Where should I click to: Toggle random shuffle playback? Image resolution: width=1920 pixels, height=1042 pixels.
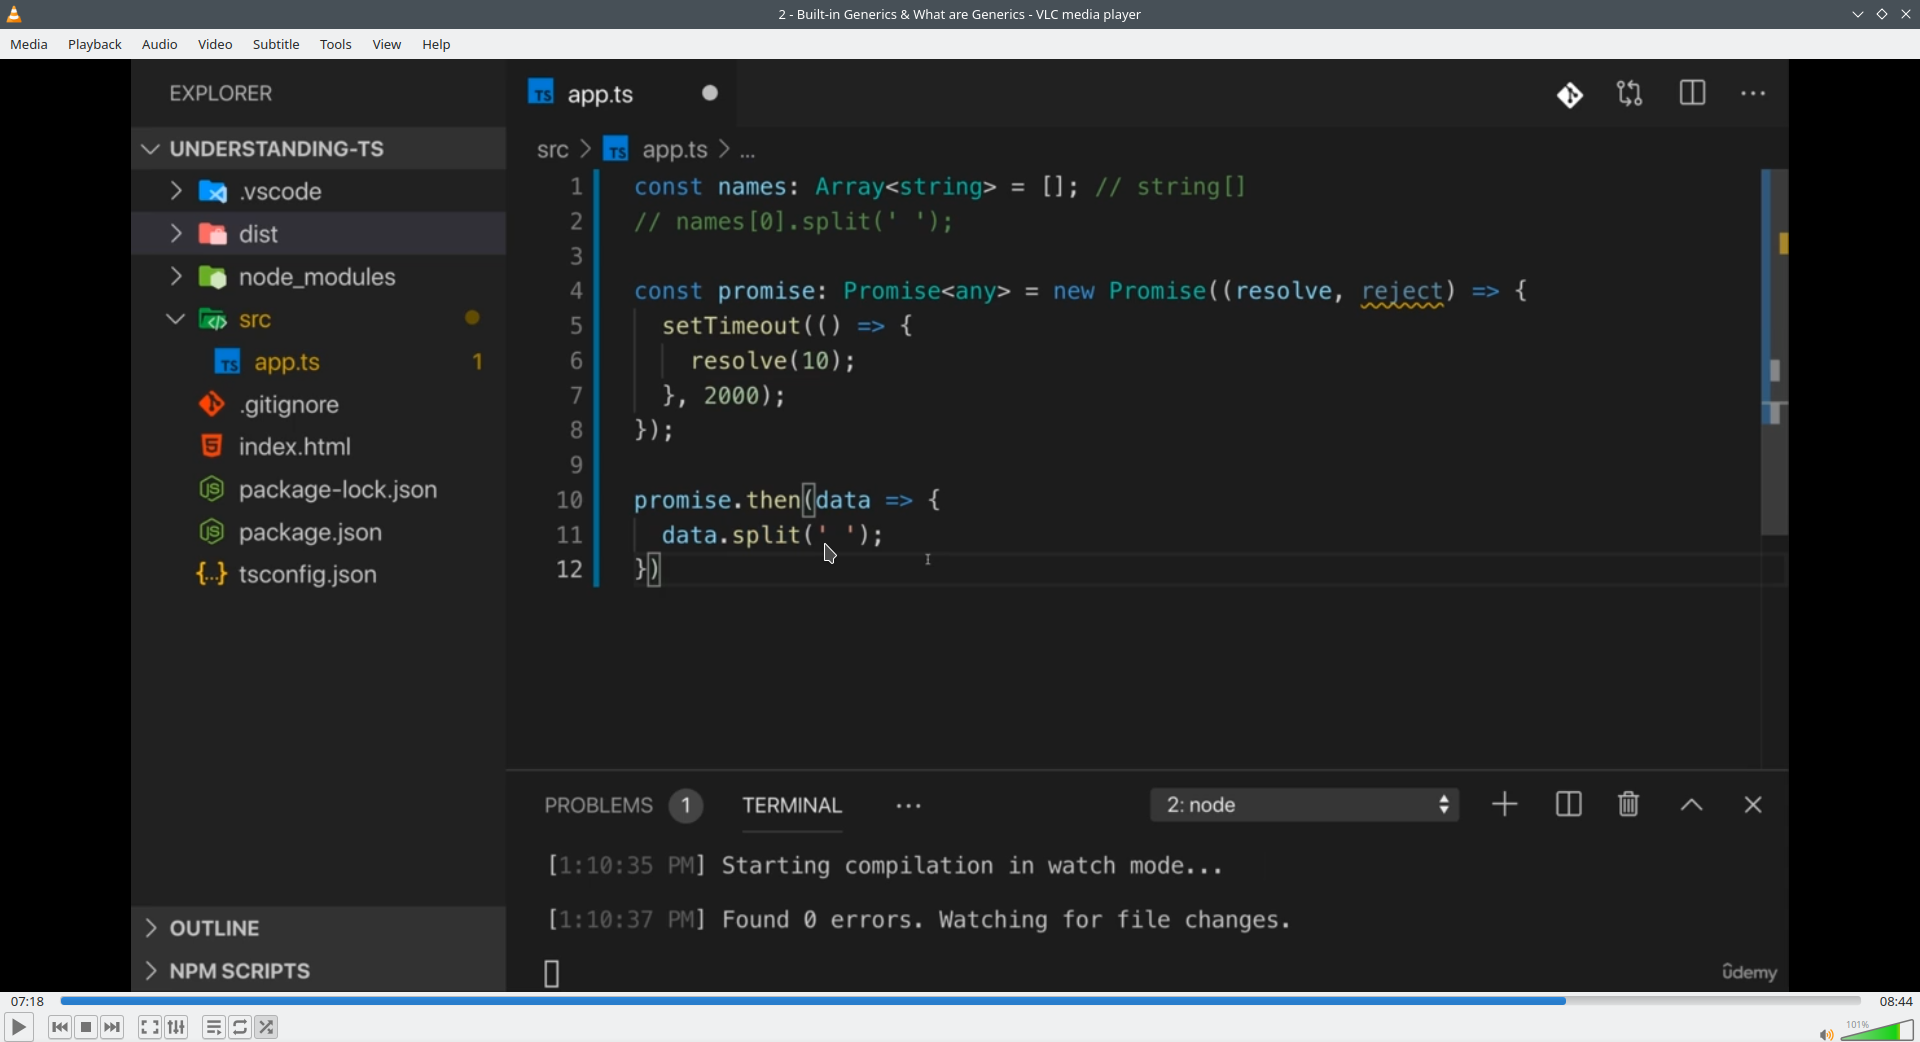click(267, 1027)
